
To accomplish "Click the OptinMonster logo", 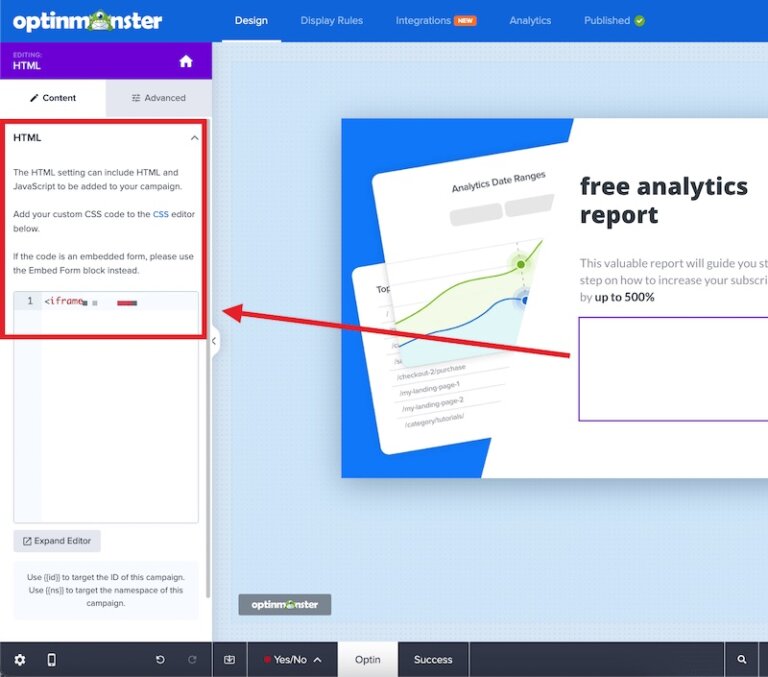I will (x=87, y=21).
